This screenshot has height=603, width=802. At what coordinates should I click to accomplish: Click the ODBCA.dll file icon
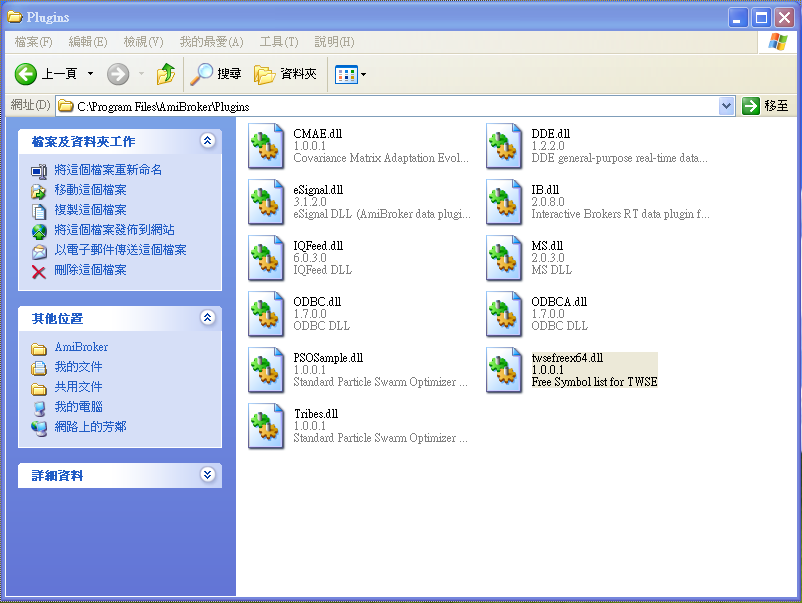click(x=504, y=314)
